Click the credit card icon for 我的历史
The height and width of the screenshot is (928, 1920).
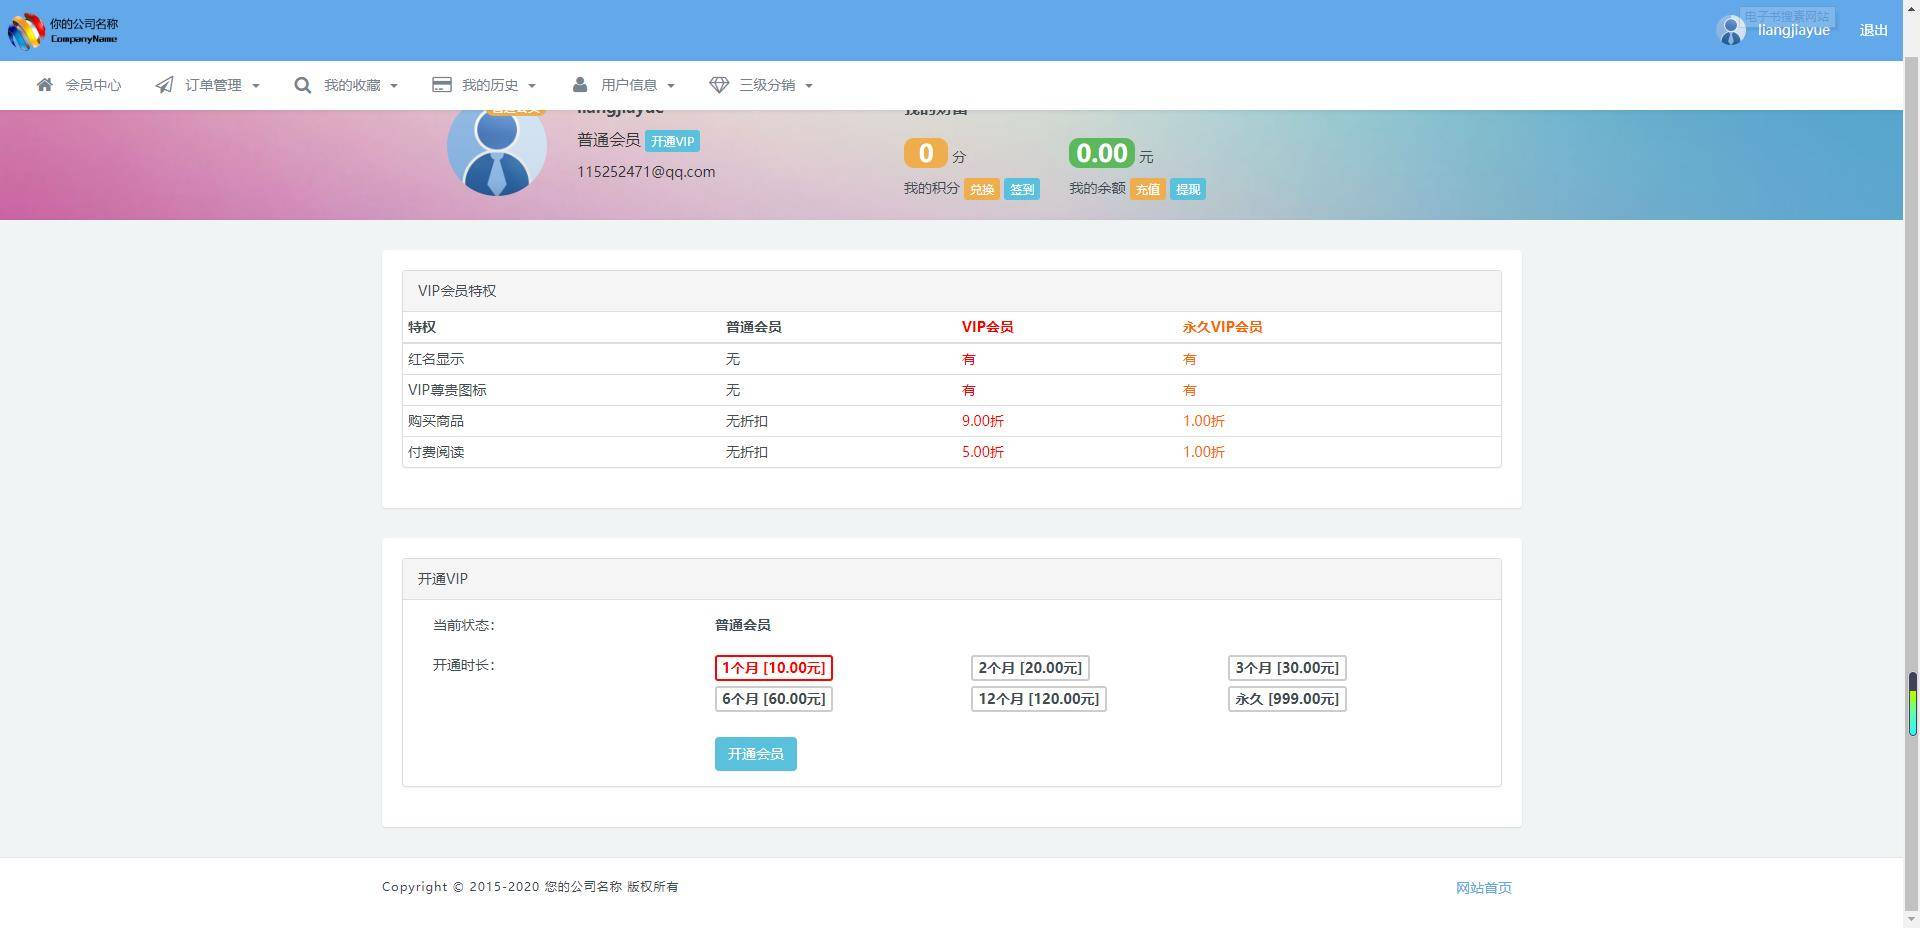(x=441, y=85)
